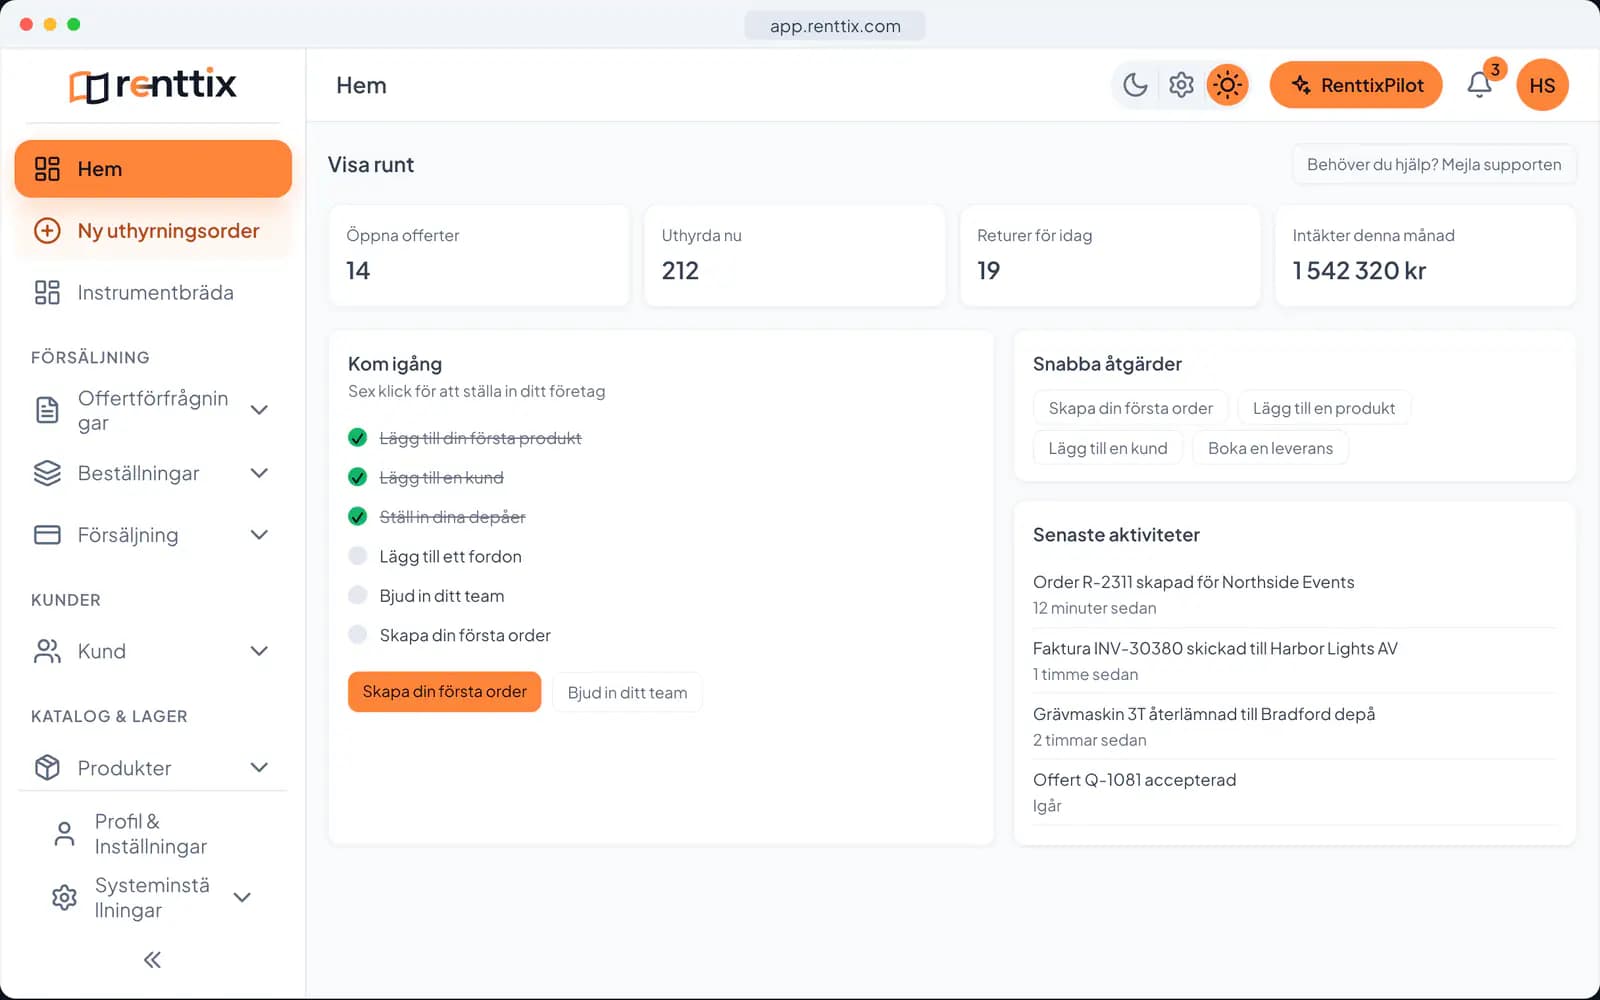The height and width of the screenshot is (1000, 1600).
Task: Open Order R-2311 activity entry
Action: pyautogui.click(x=1294, y=594)
